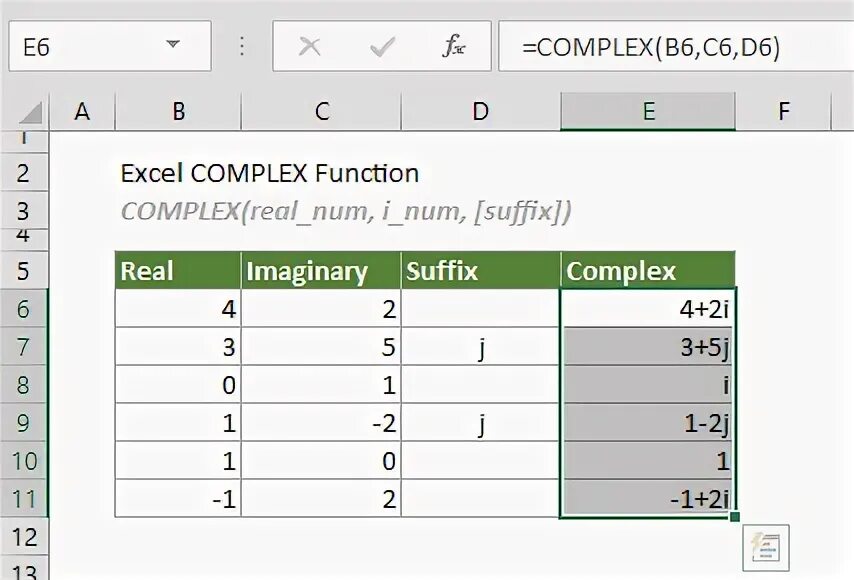Select row 8 header
Image resolution: width=854 pixels, height=580 pixels.
pyautogui.click(x=24, y=384)
